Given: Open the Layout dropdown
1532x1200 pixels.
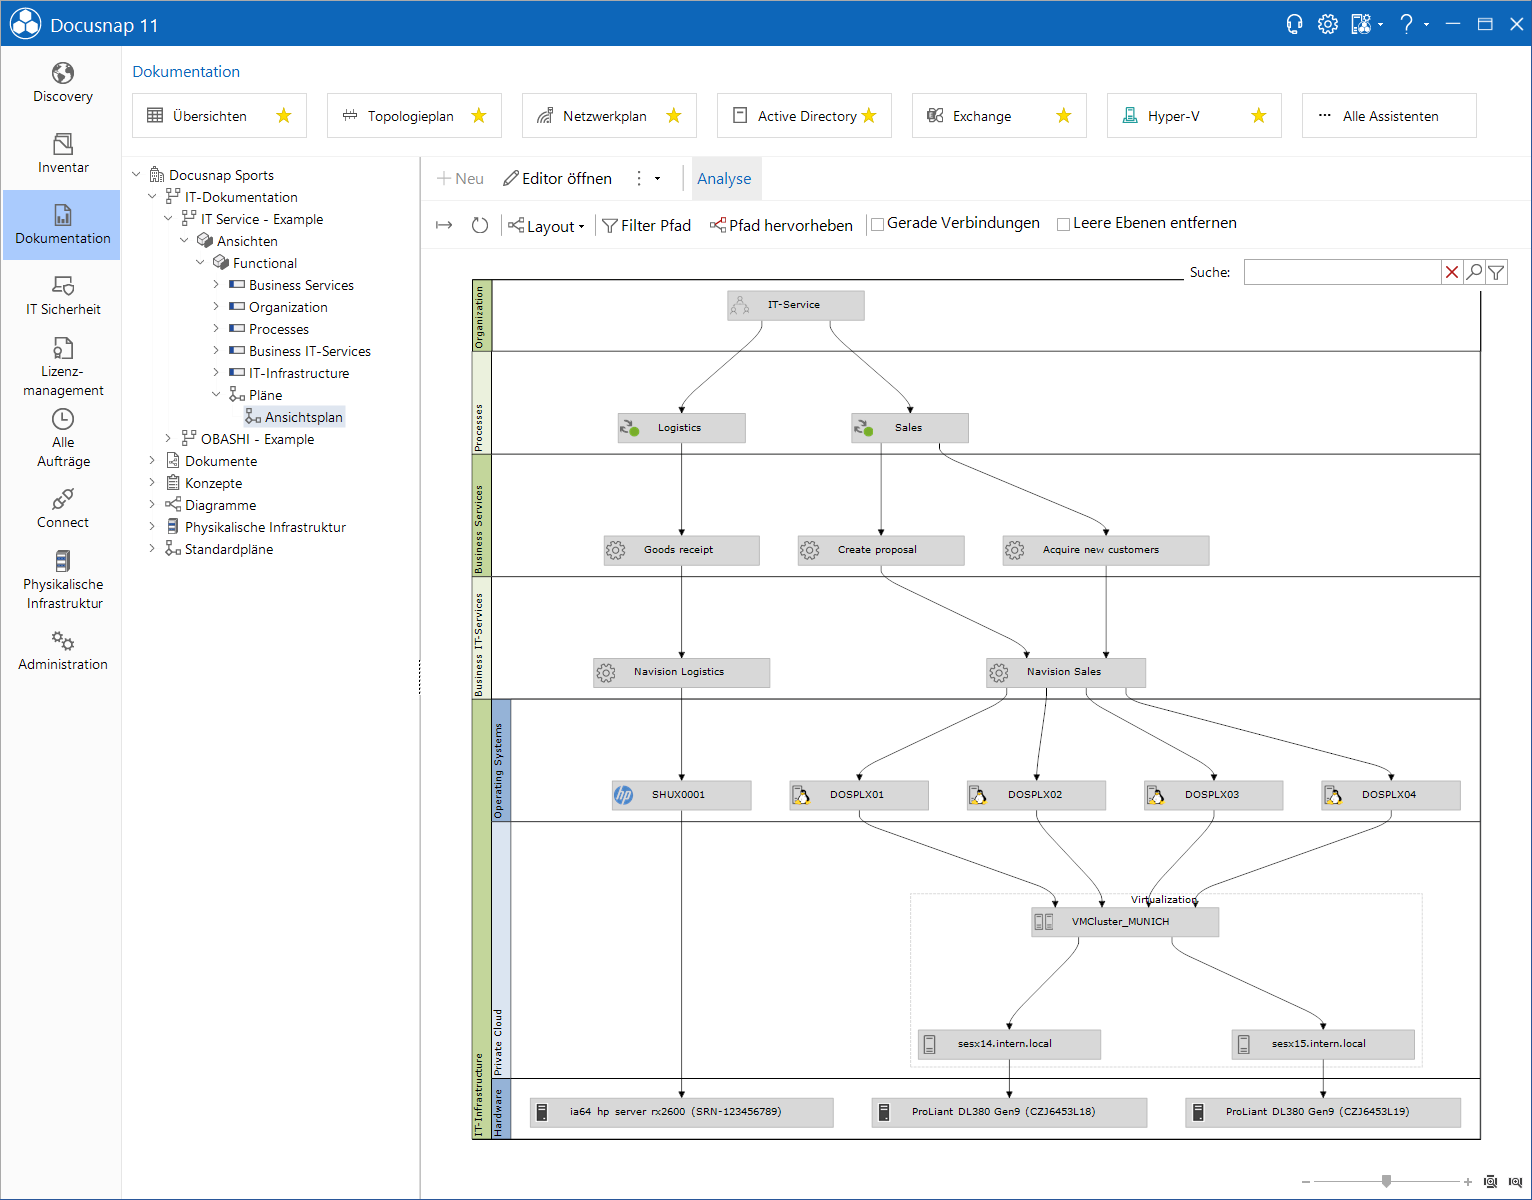Looking at the screenshot, I should [x=546, y=226].
